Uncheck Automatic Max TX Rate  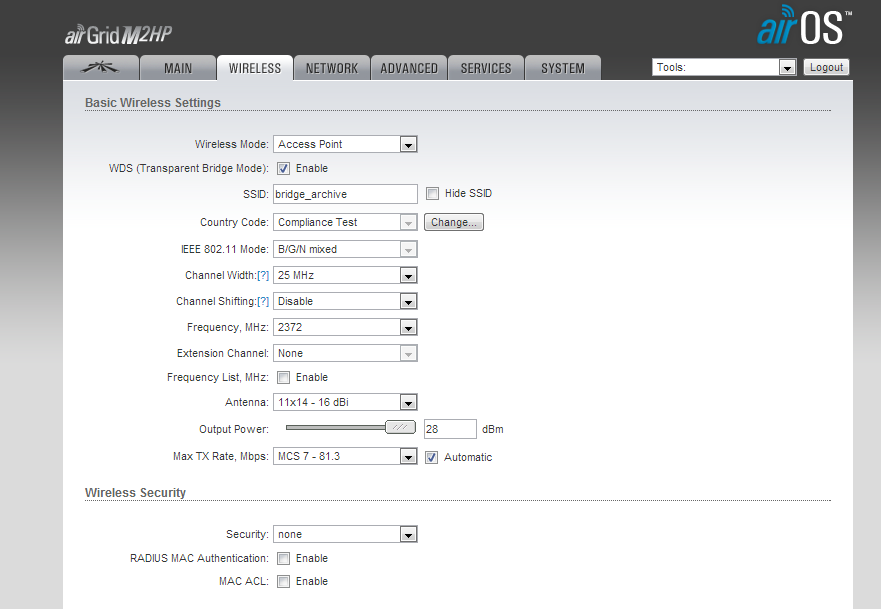tap(432, 457)
